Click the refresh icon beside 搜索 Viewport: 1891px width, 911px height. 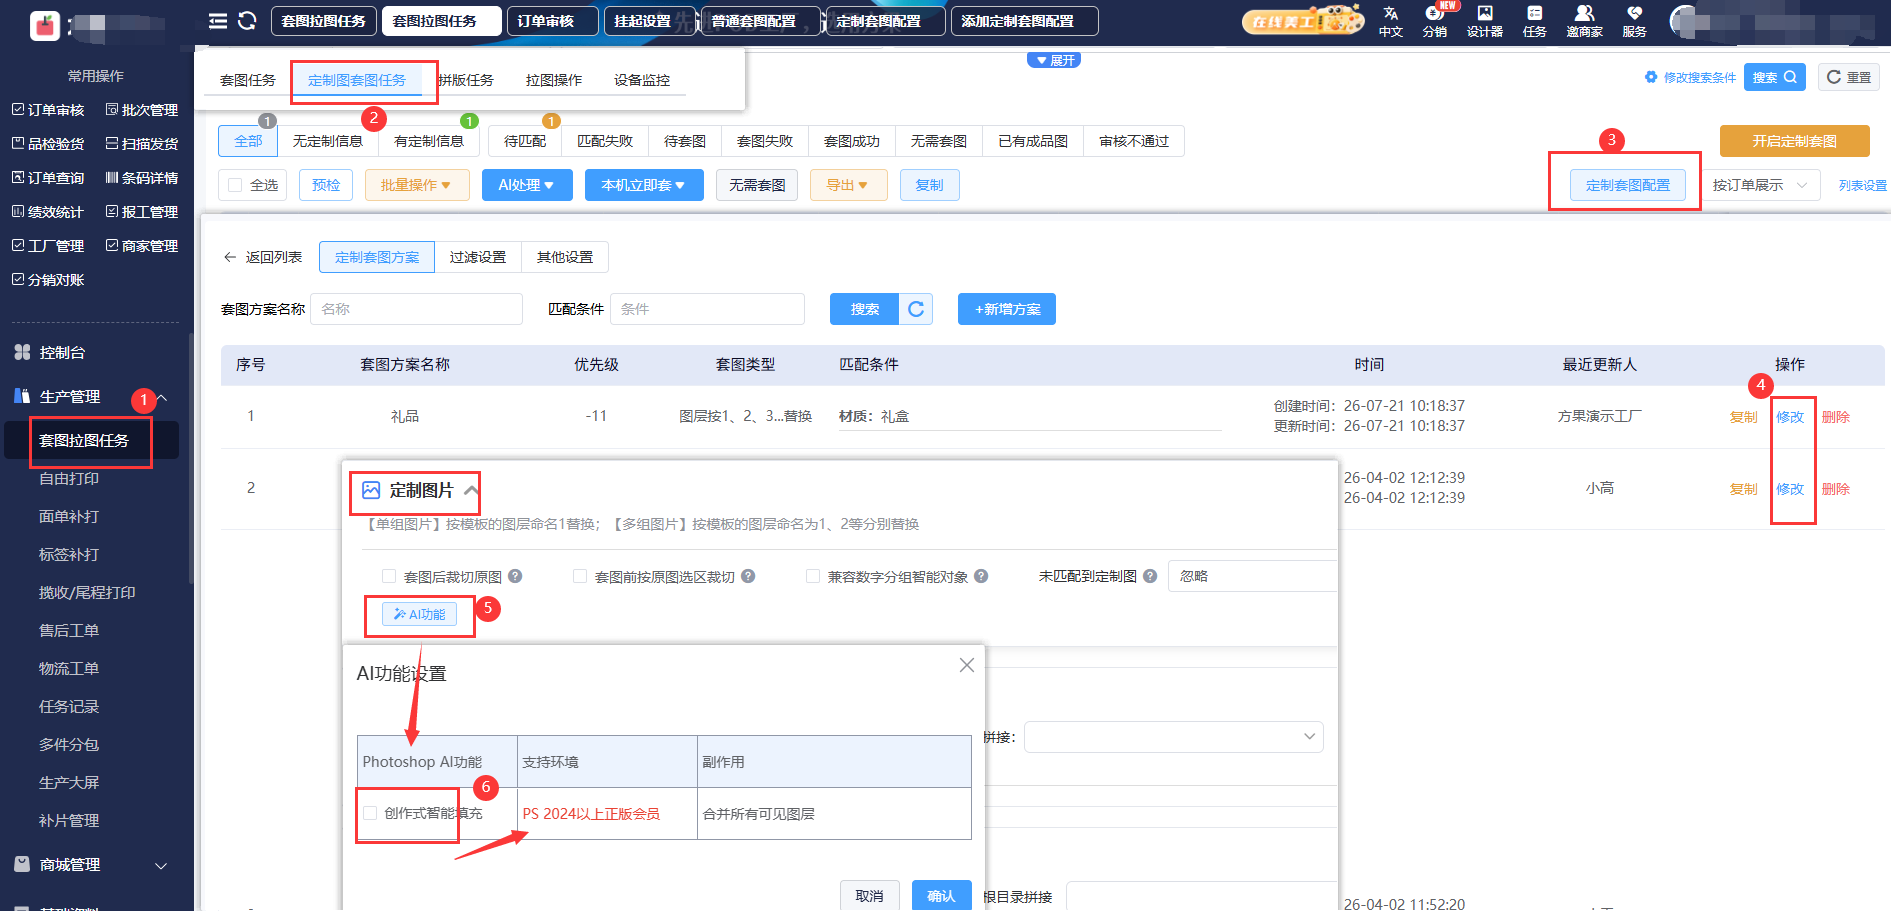click(916, 309)
